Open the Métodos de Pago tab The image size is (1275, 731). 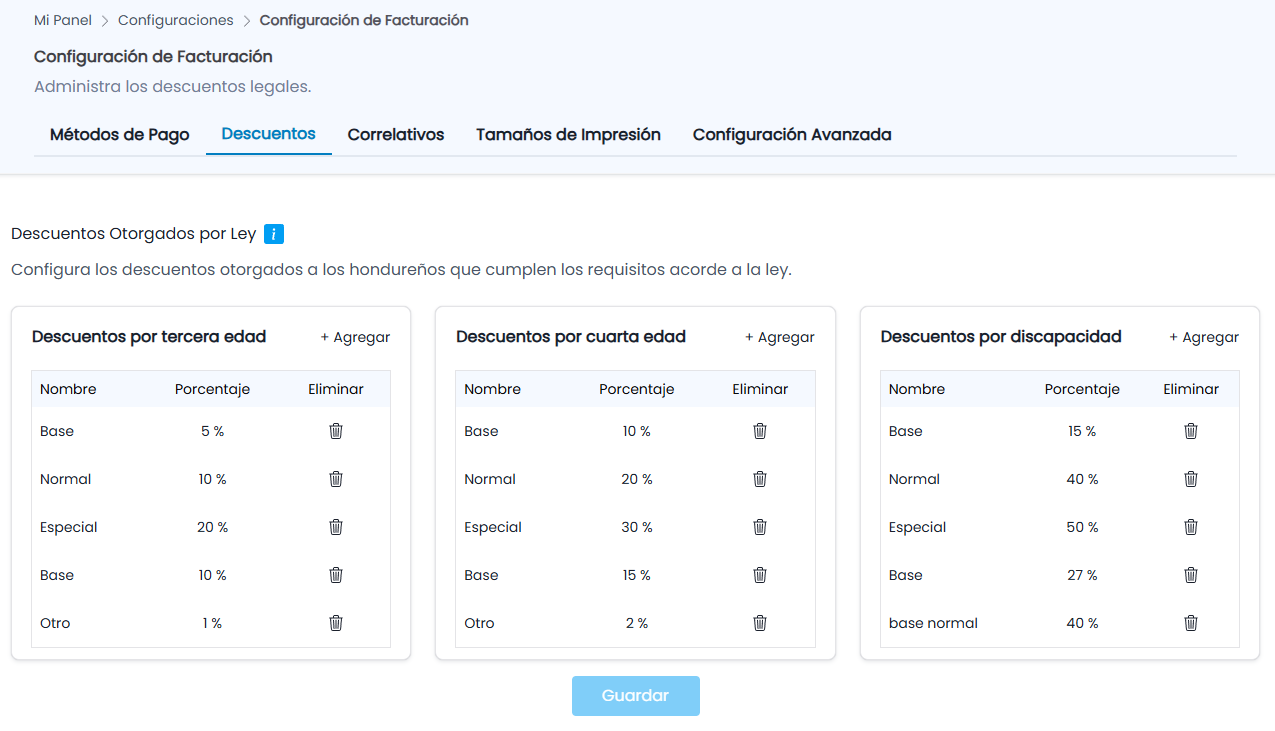[x=120, y=134]
